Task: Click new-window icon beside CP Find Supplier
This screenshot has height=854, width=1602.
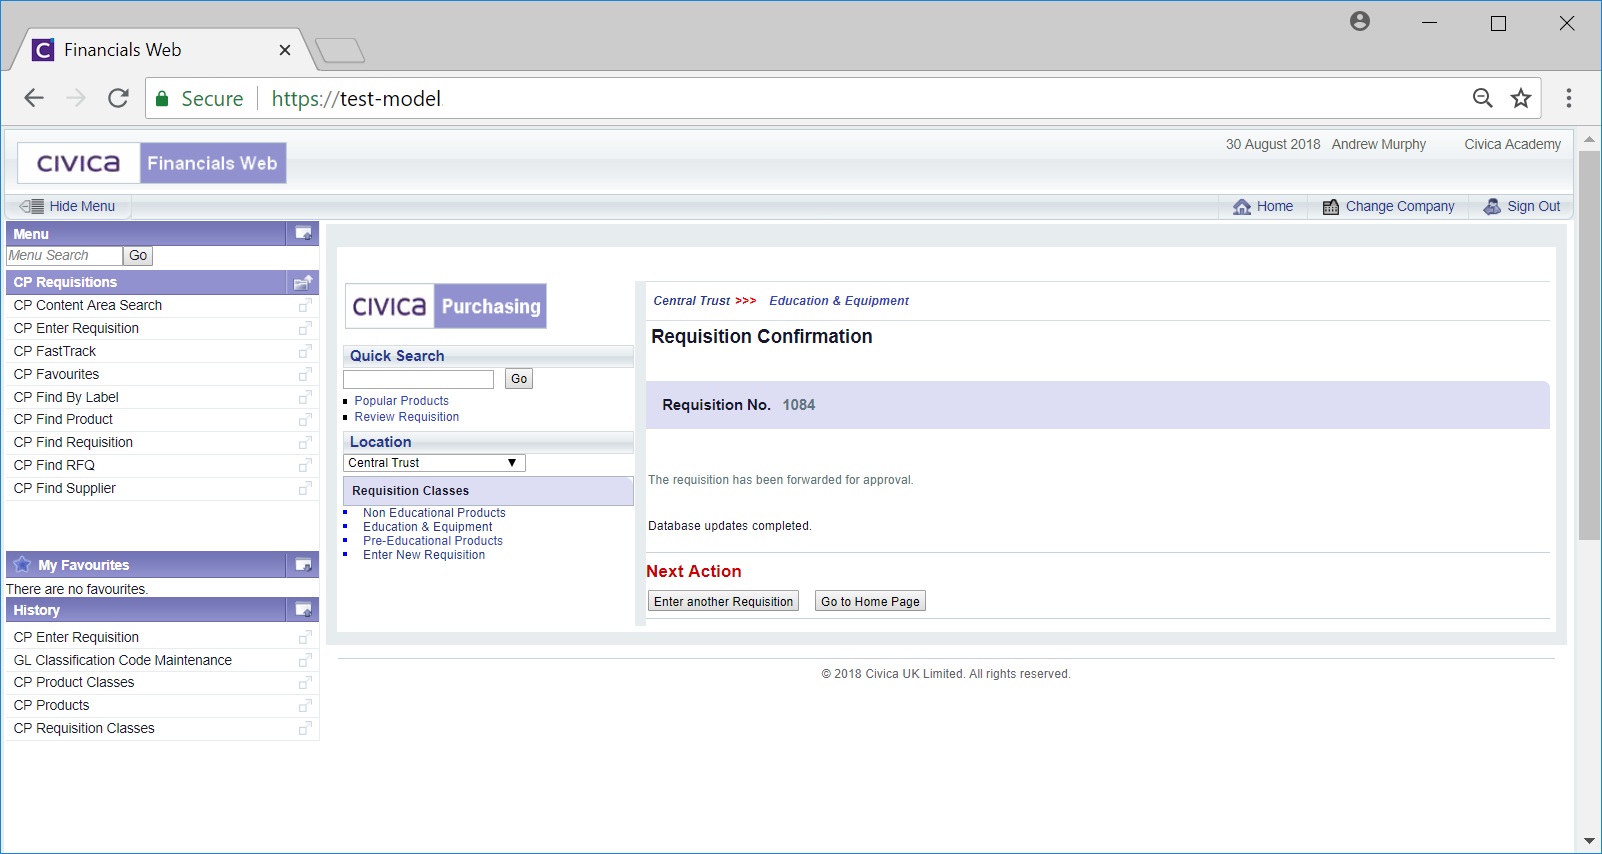Action: (x=305, y=488)
